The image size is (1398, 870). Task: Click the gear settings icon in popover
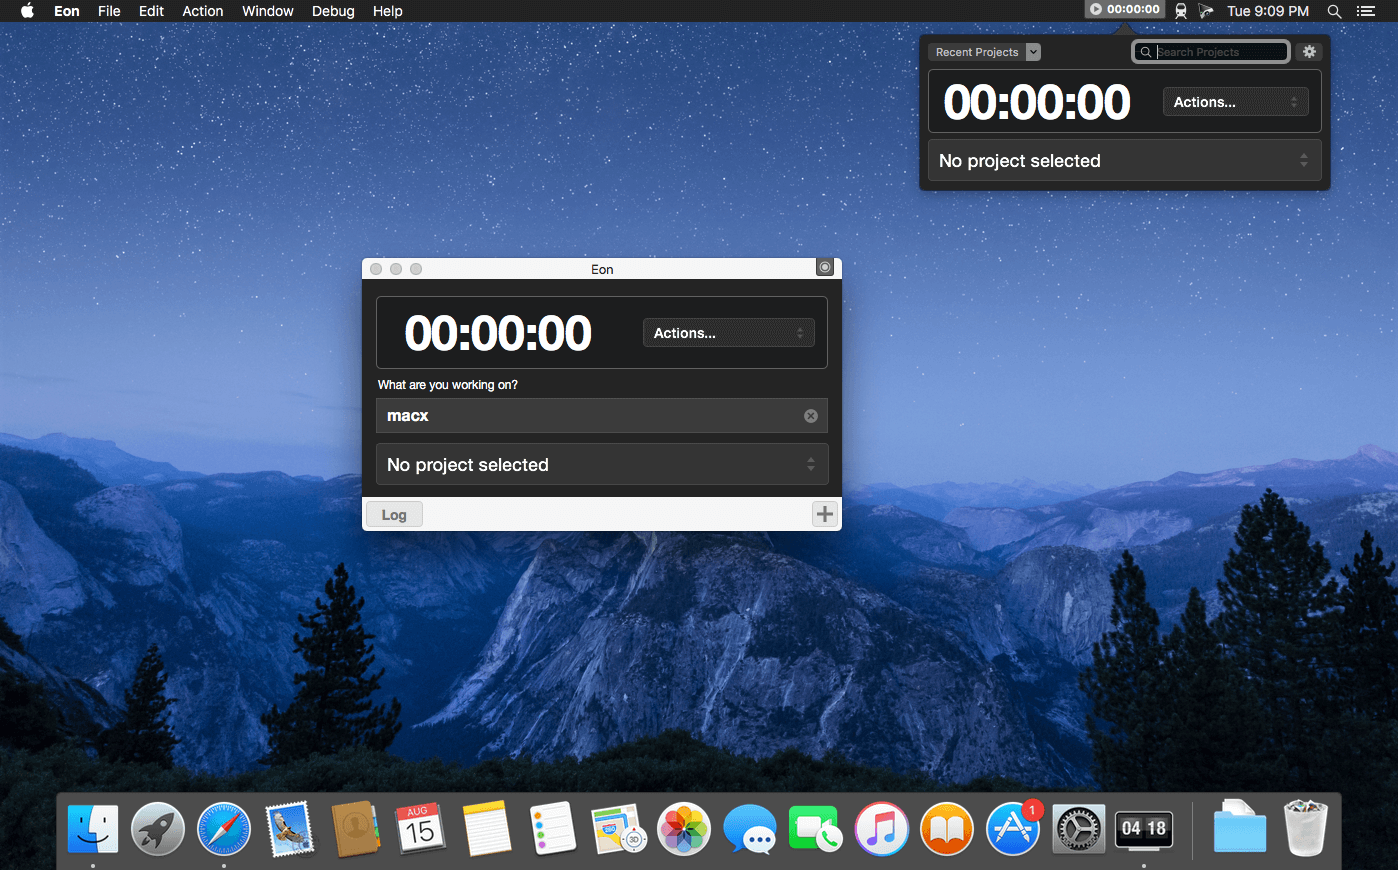tap(1309, 52)
